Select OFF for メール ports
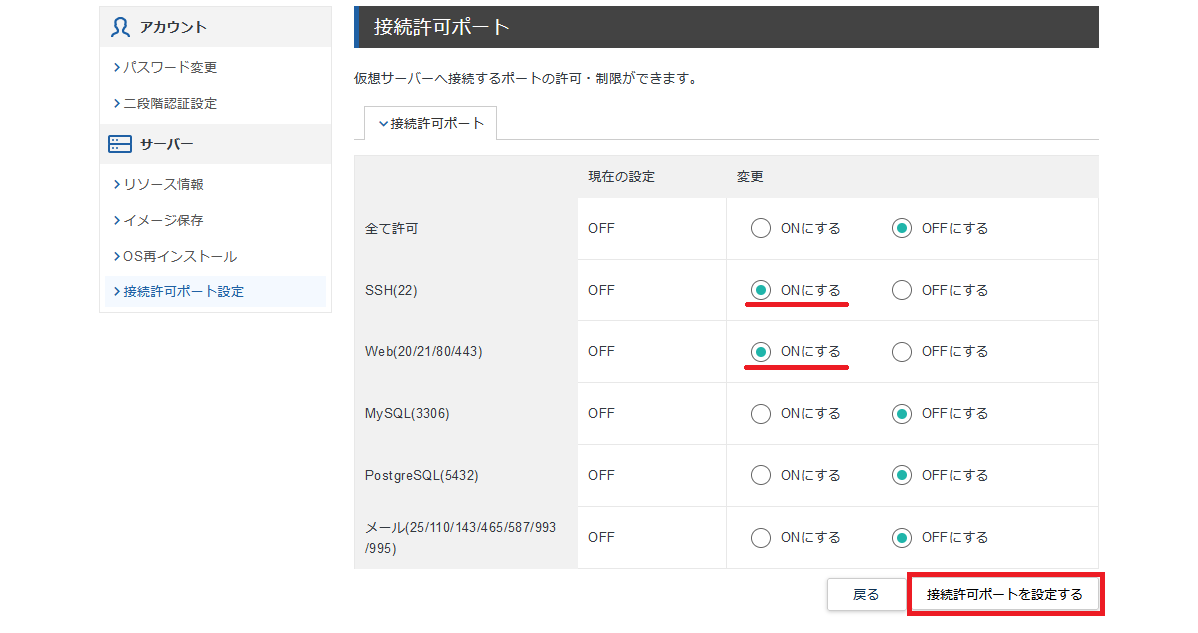1198x633 pixels. click(x=902, y=537)
